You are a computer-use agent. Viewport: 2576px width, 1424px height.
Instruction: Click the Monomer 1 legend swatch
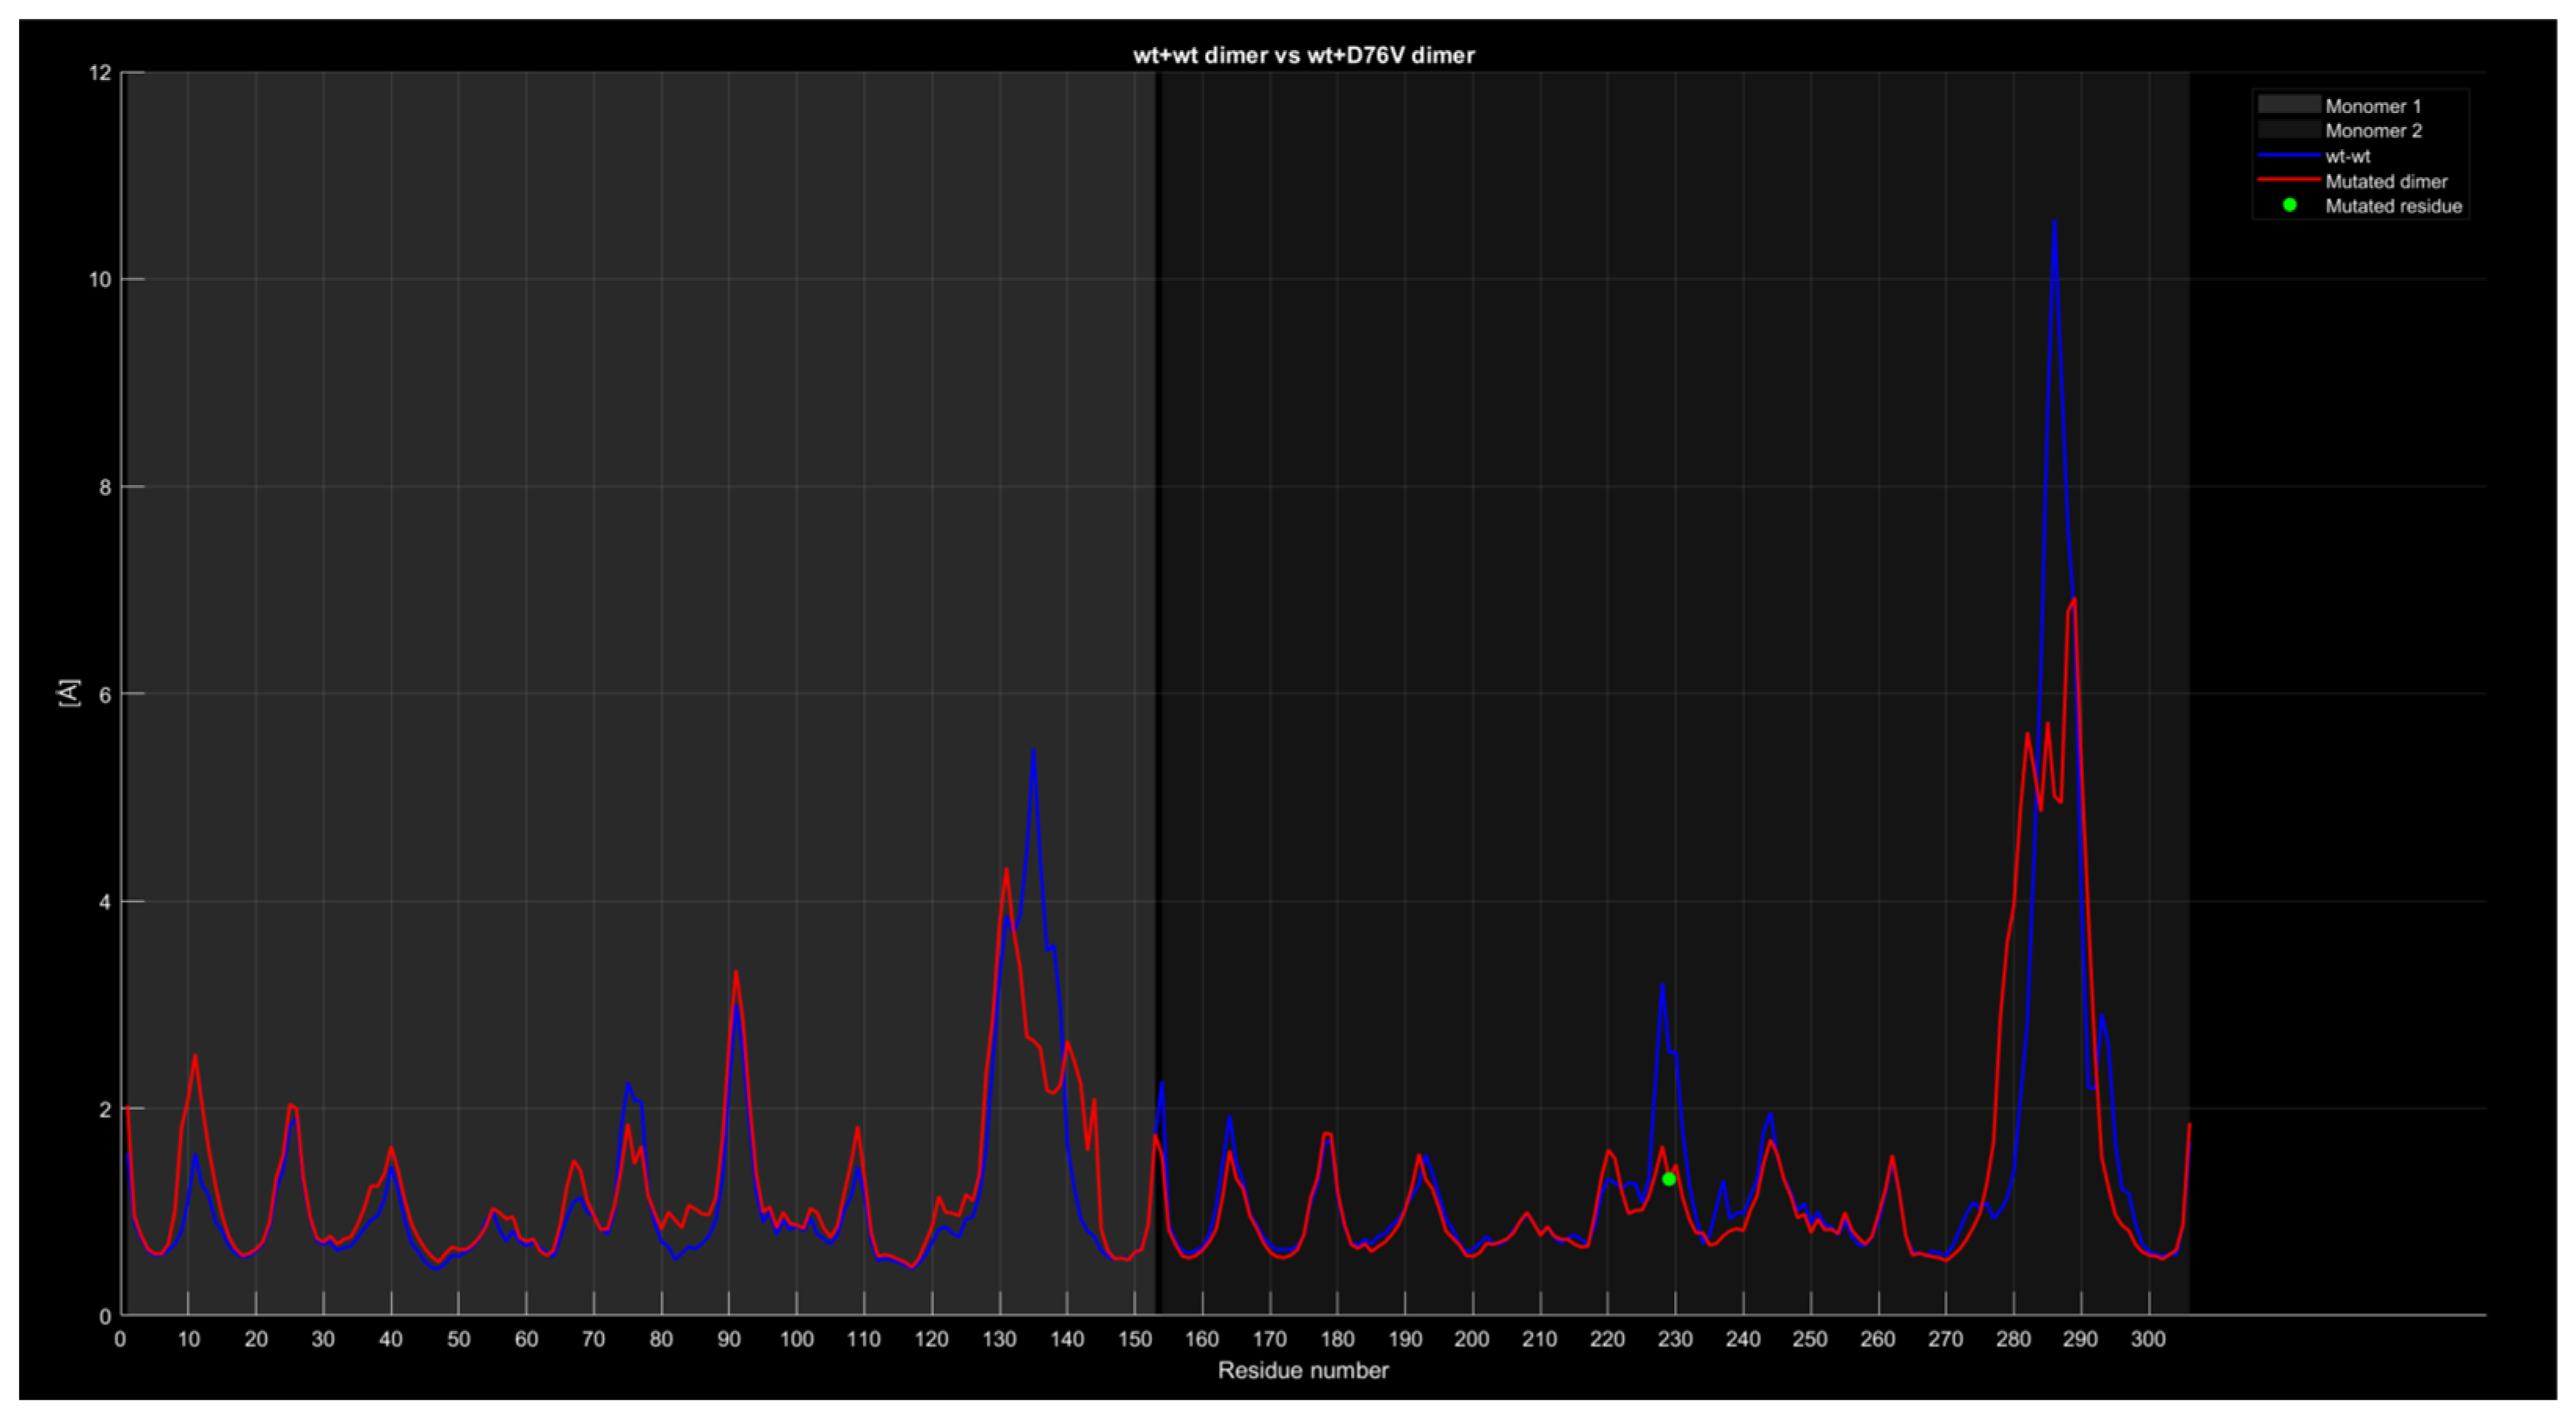coord(2288,105)
